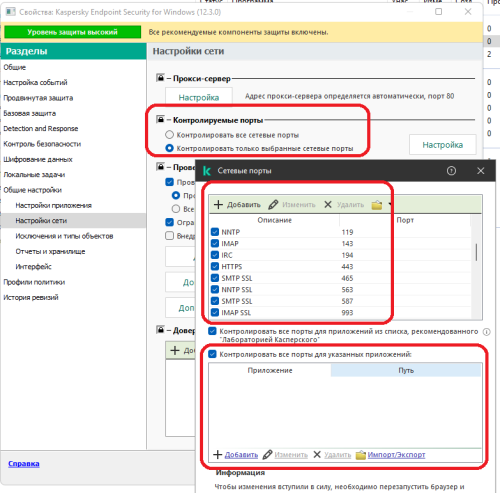Select Контролировать только выбранные сетевые порты option
Viewport: 500px width, 493px height.
[169, 148]
